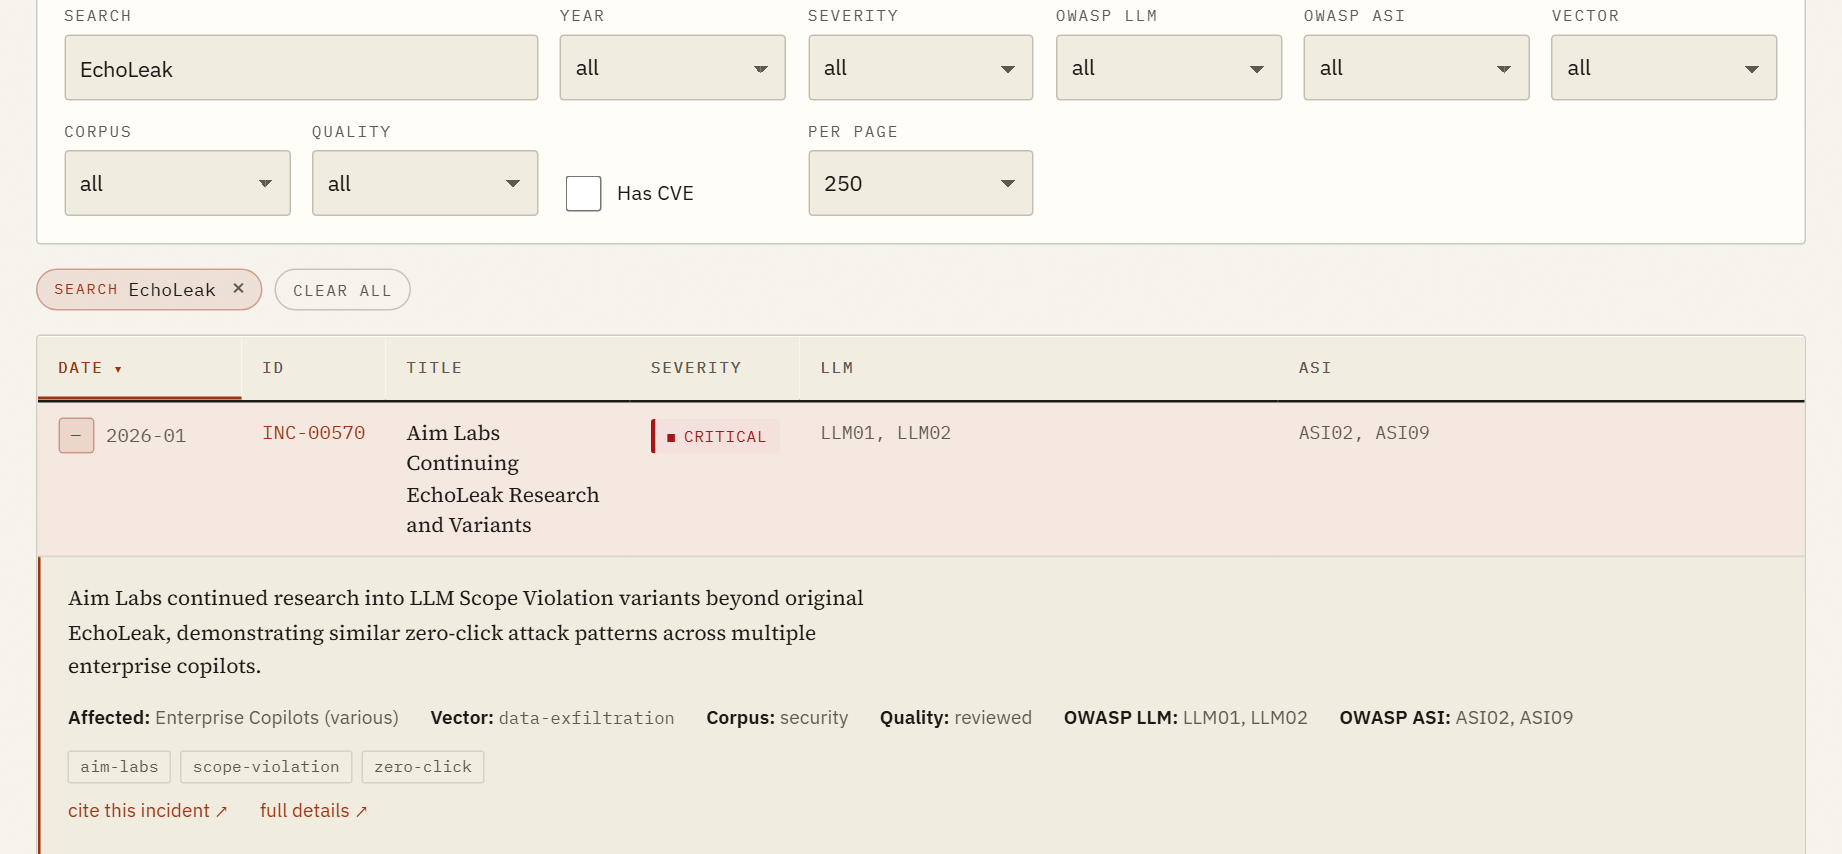Open the Quality filter dropdown

point(425,183)
